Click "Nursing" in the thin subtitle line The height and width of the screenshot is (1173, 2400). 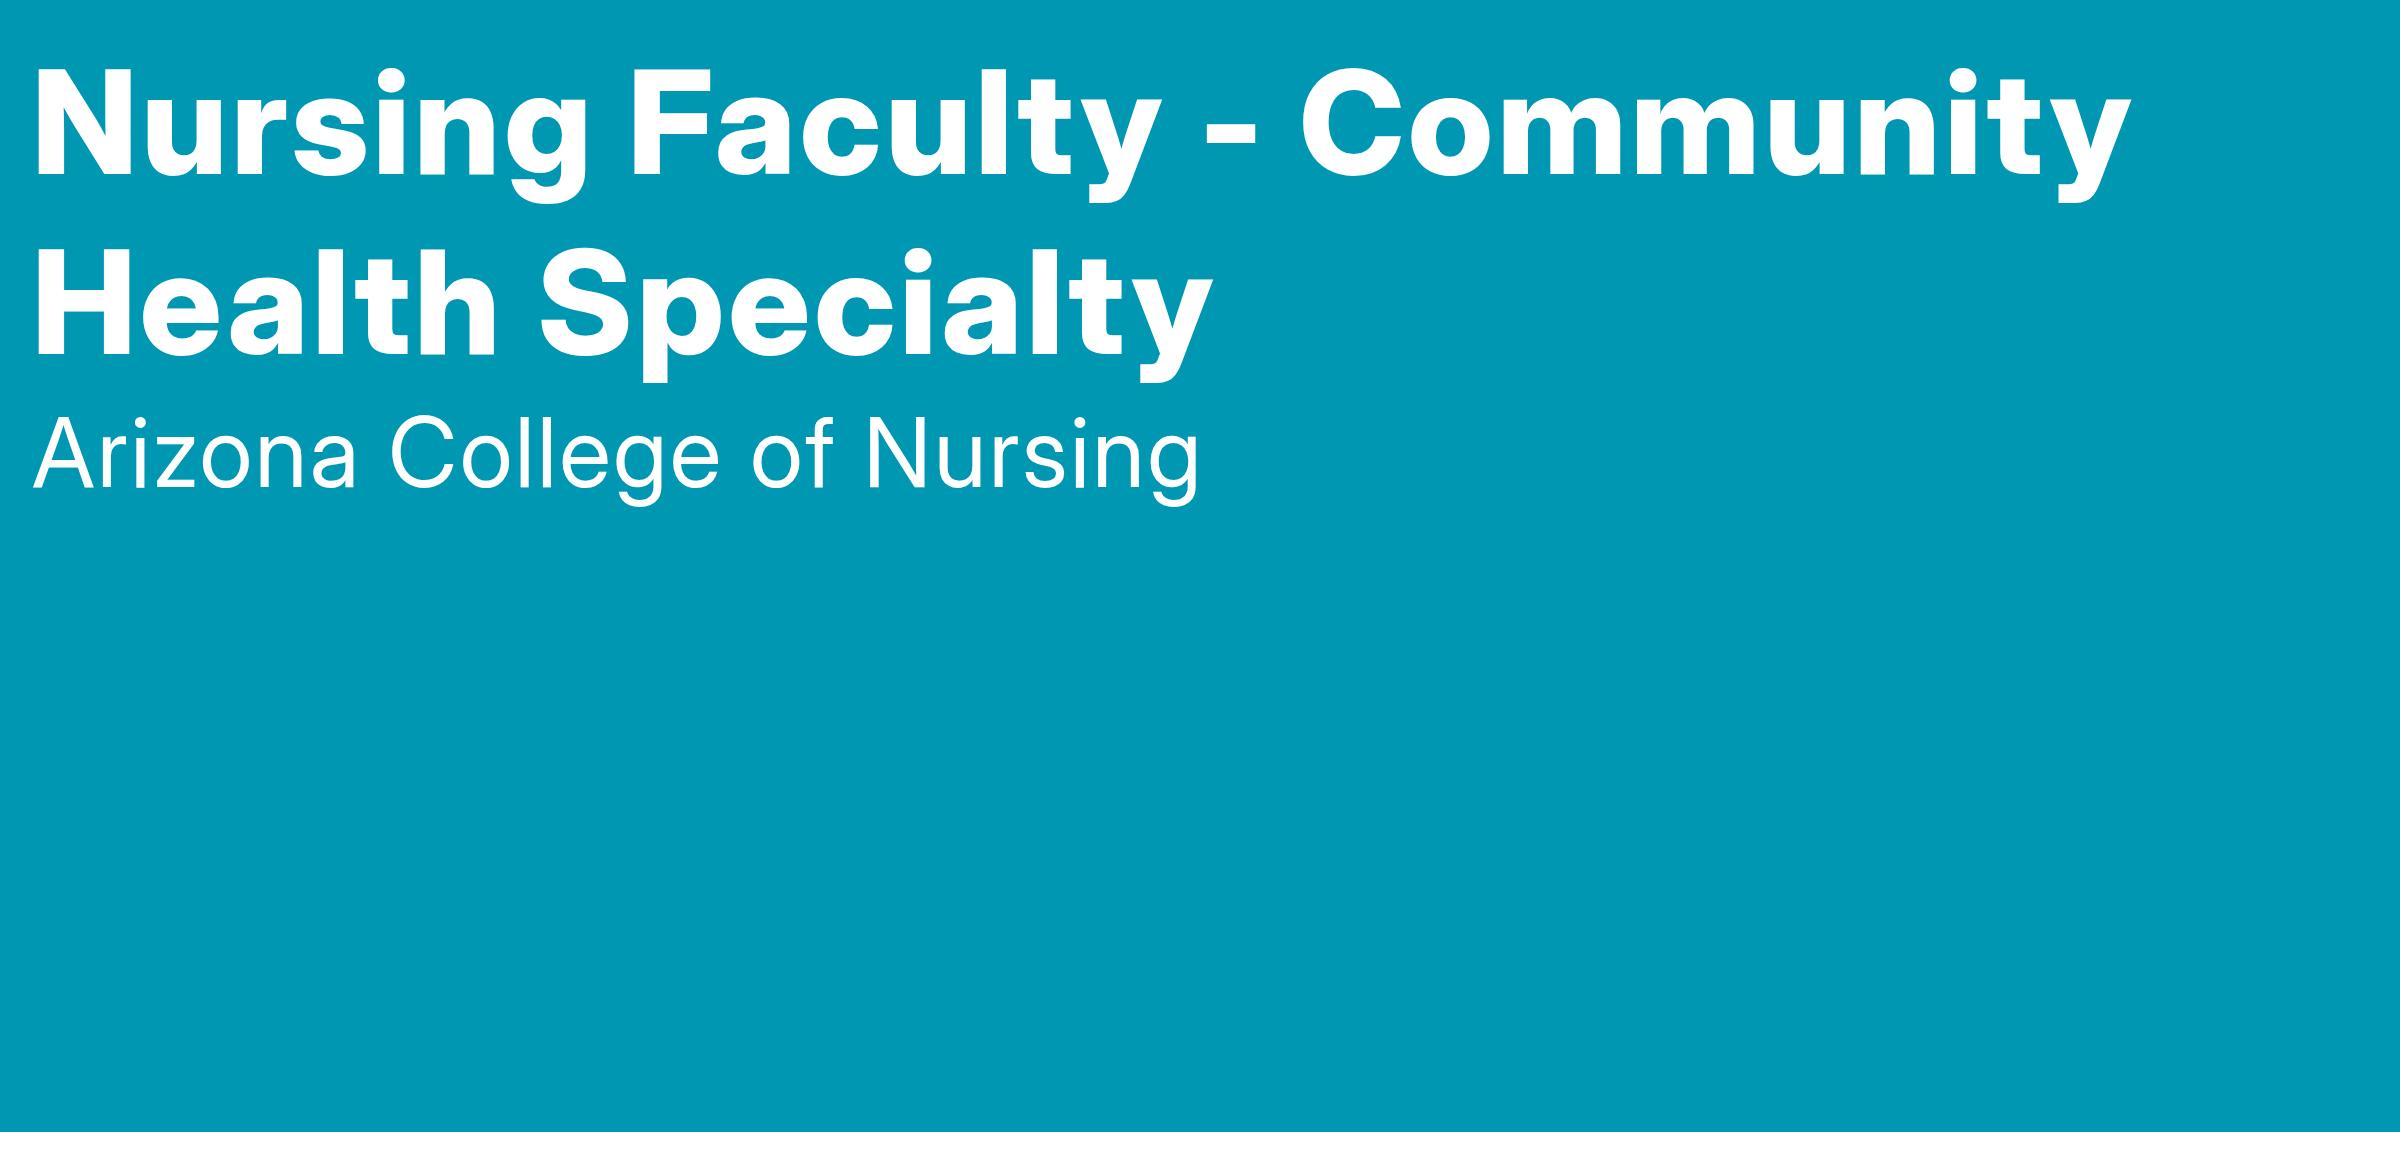[x=1031, y=457]
